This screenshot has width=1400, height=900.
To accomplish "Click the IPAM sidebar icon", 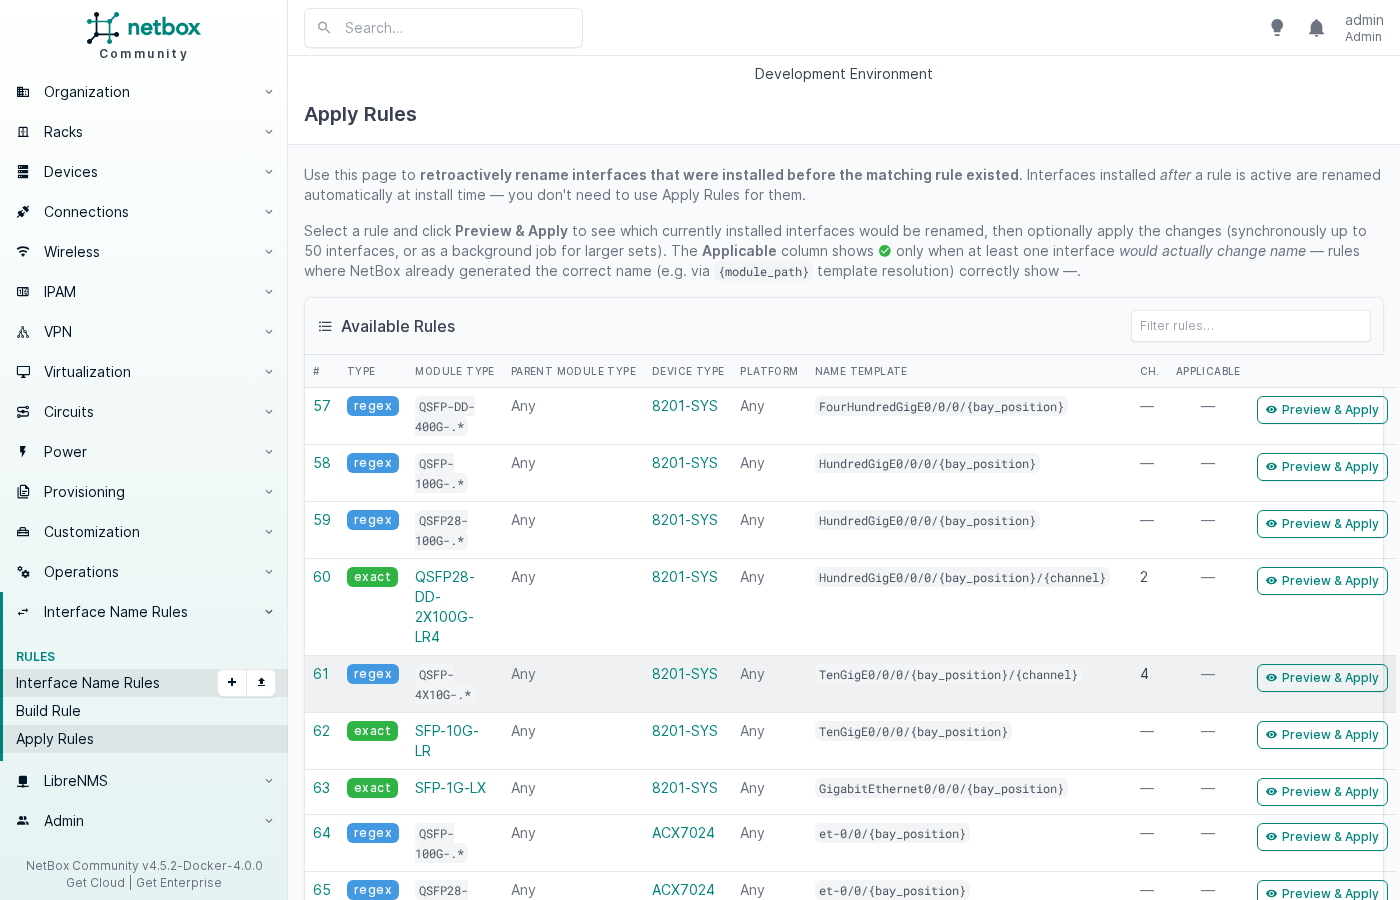I will (x=22, y=292).
